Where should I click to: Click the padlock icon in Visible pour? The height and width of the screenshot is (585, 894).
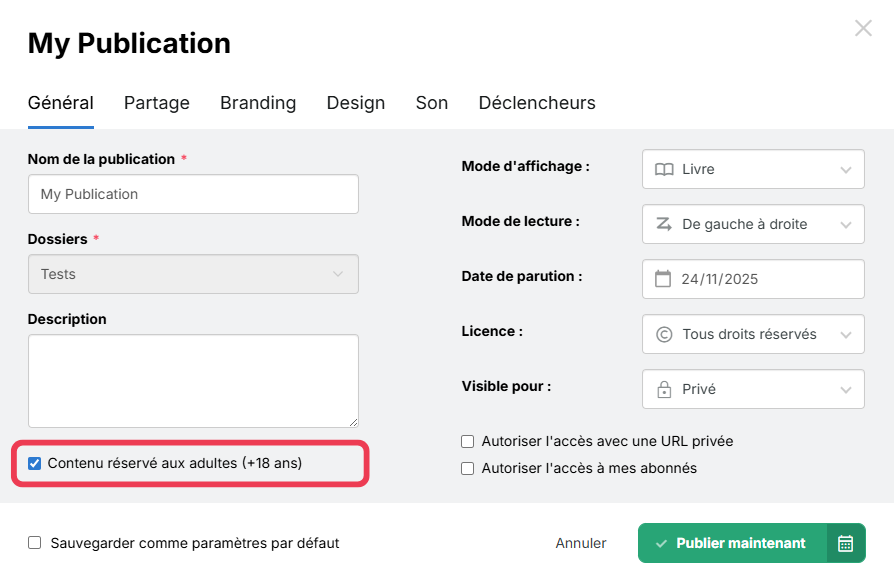(664, 389)
